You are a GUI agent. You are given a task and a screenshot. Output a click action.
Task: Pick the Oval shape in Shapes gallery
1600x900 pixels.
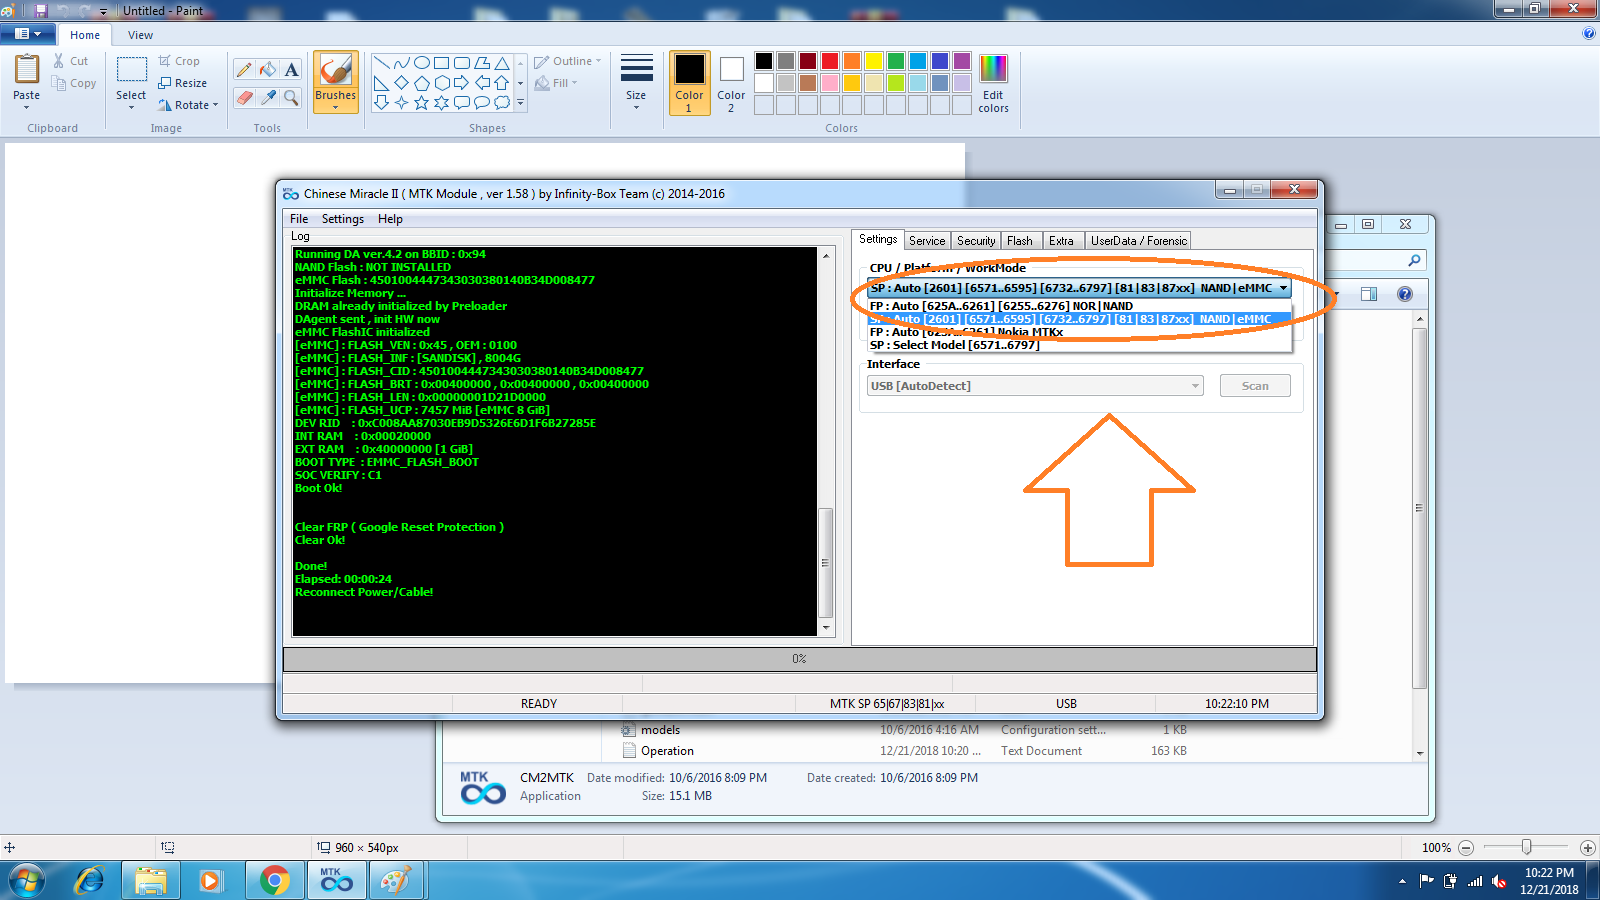[422, 62]
